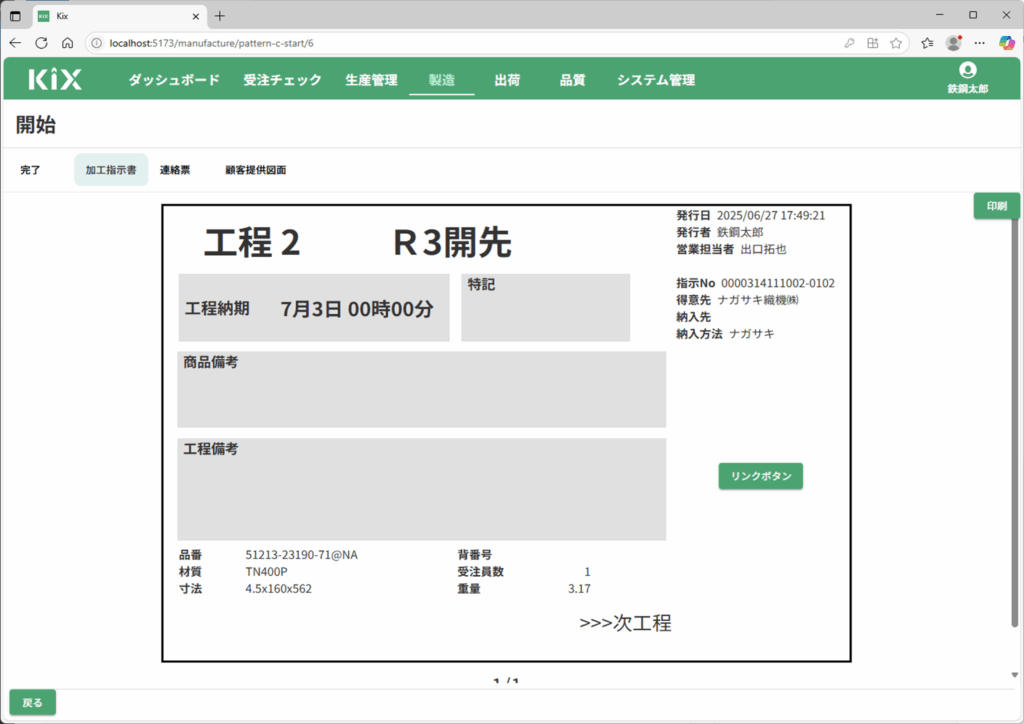Open browser home page icon

(x=67, y=43)
